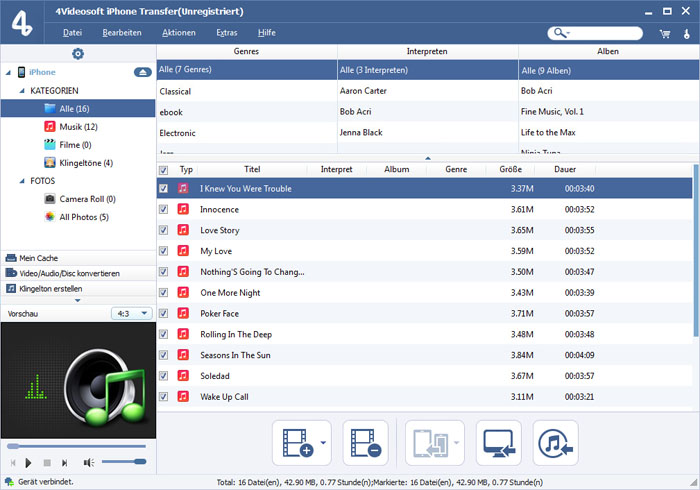Open the search options dropdown arrow
This screenshot has width=700, height=490.
coord(567,33)
